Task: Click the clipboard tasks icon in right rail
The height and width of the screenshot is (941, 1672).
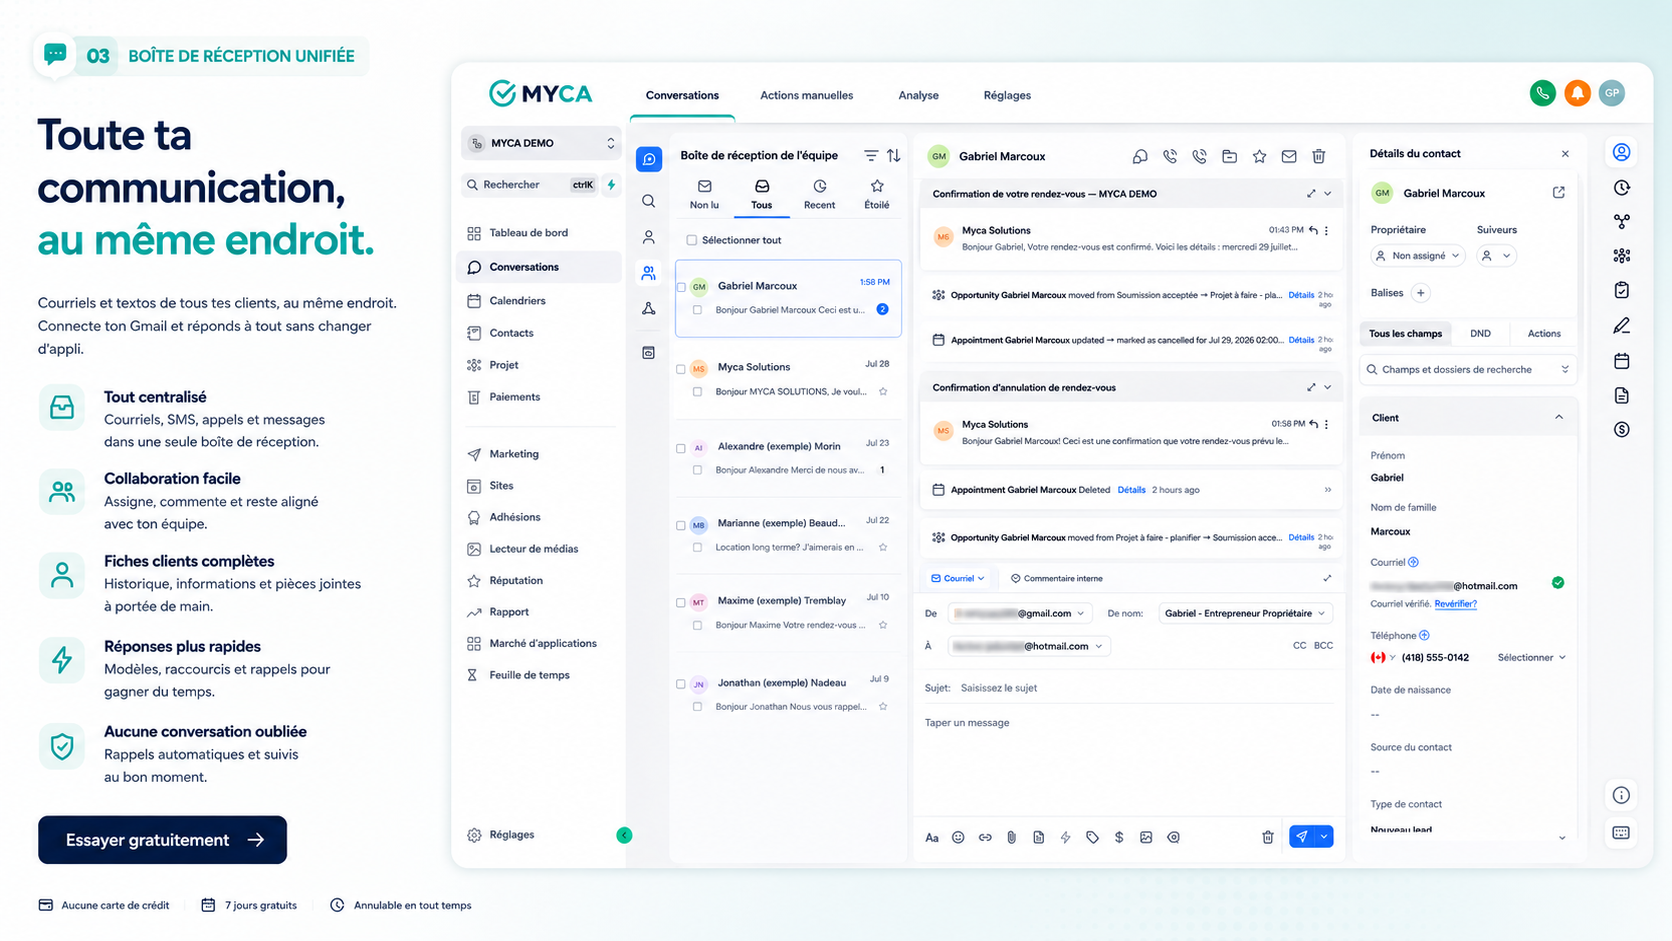Action: pos(1621,290)
